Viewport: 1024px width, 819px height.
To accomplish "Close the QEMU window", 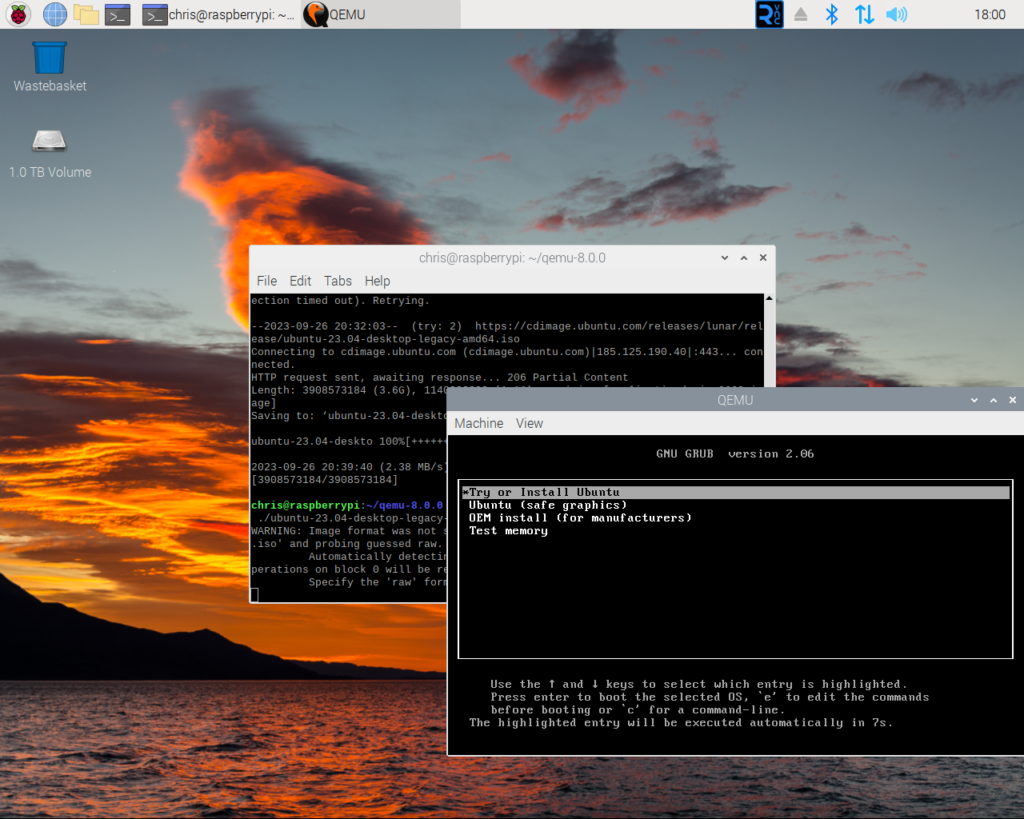I will [x=1013, y=400].
